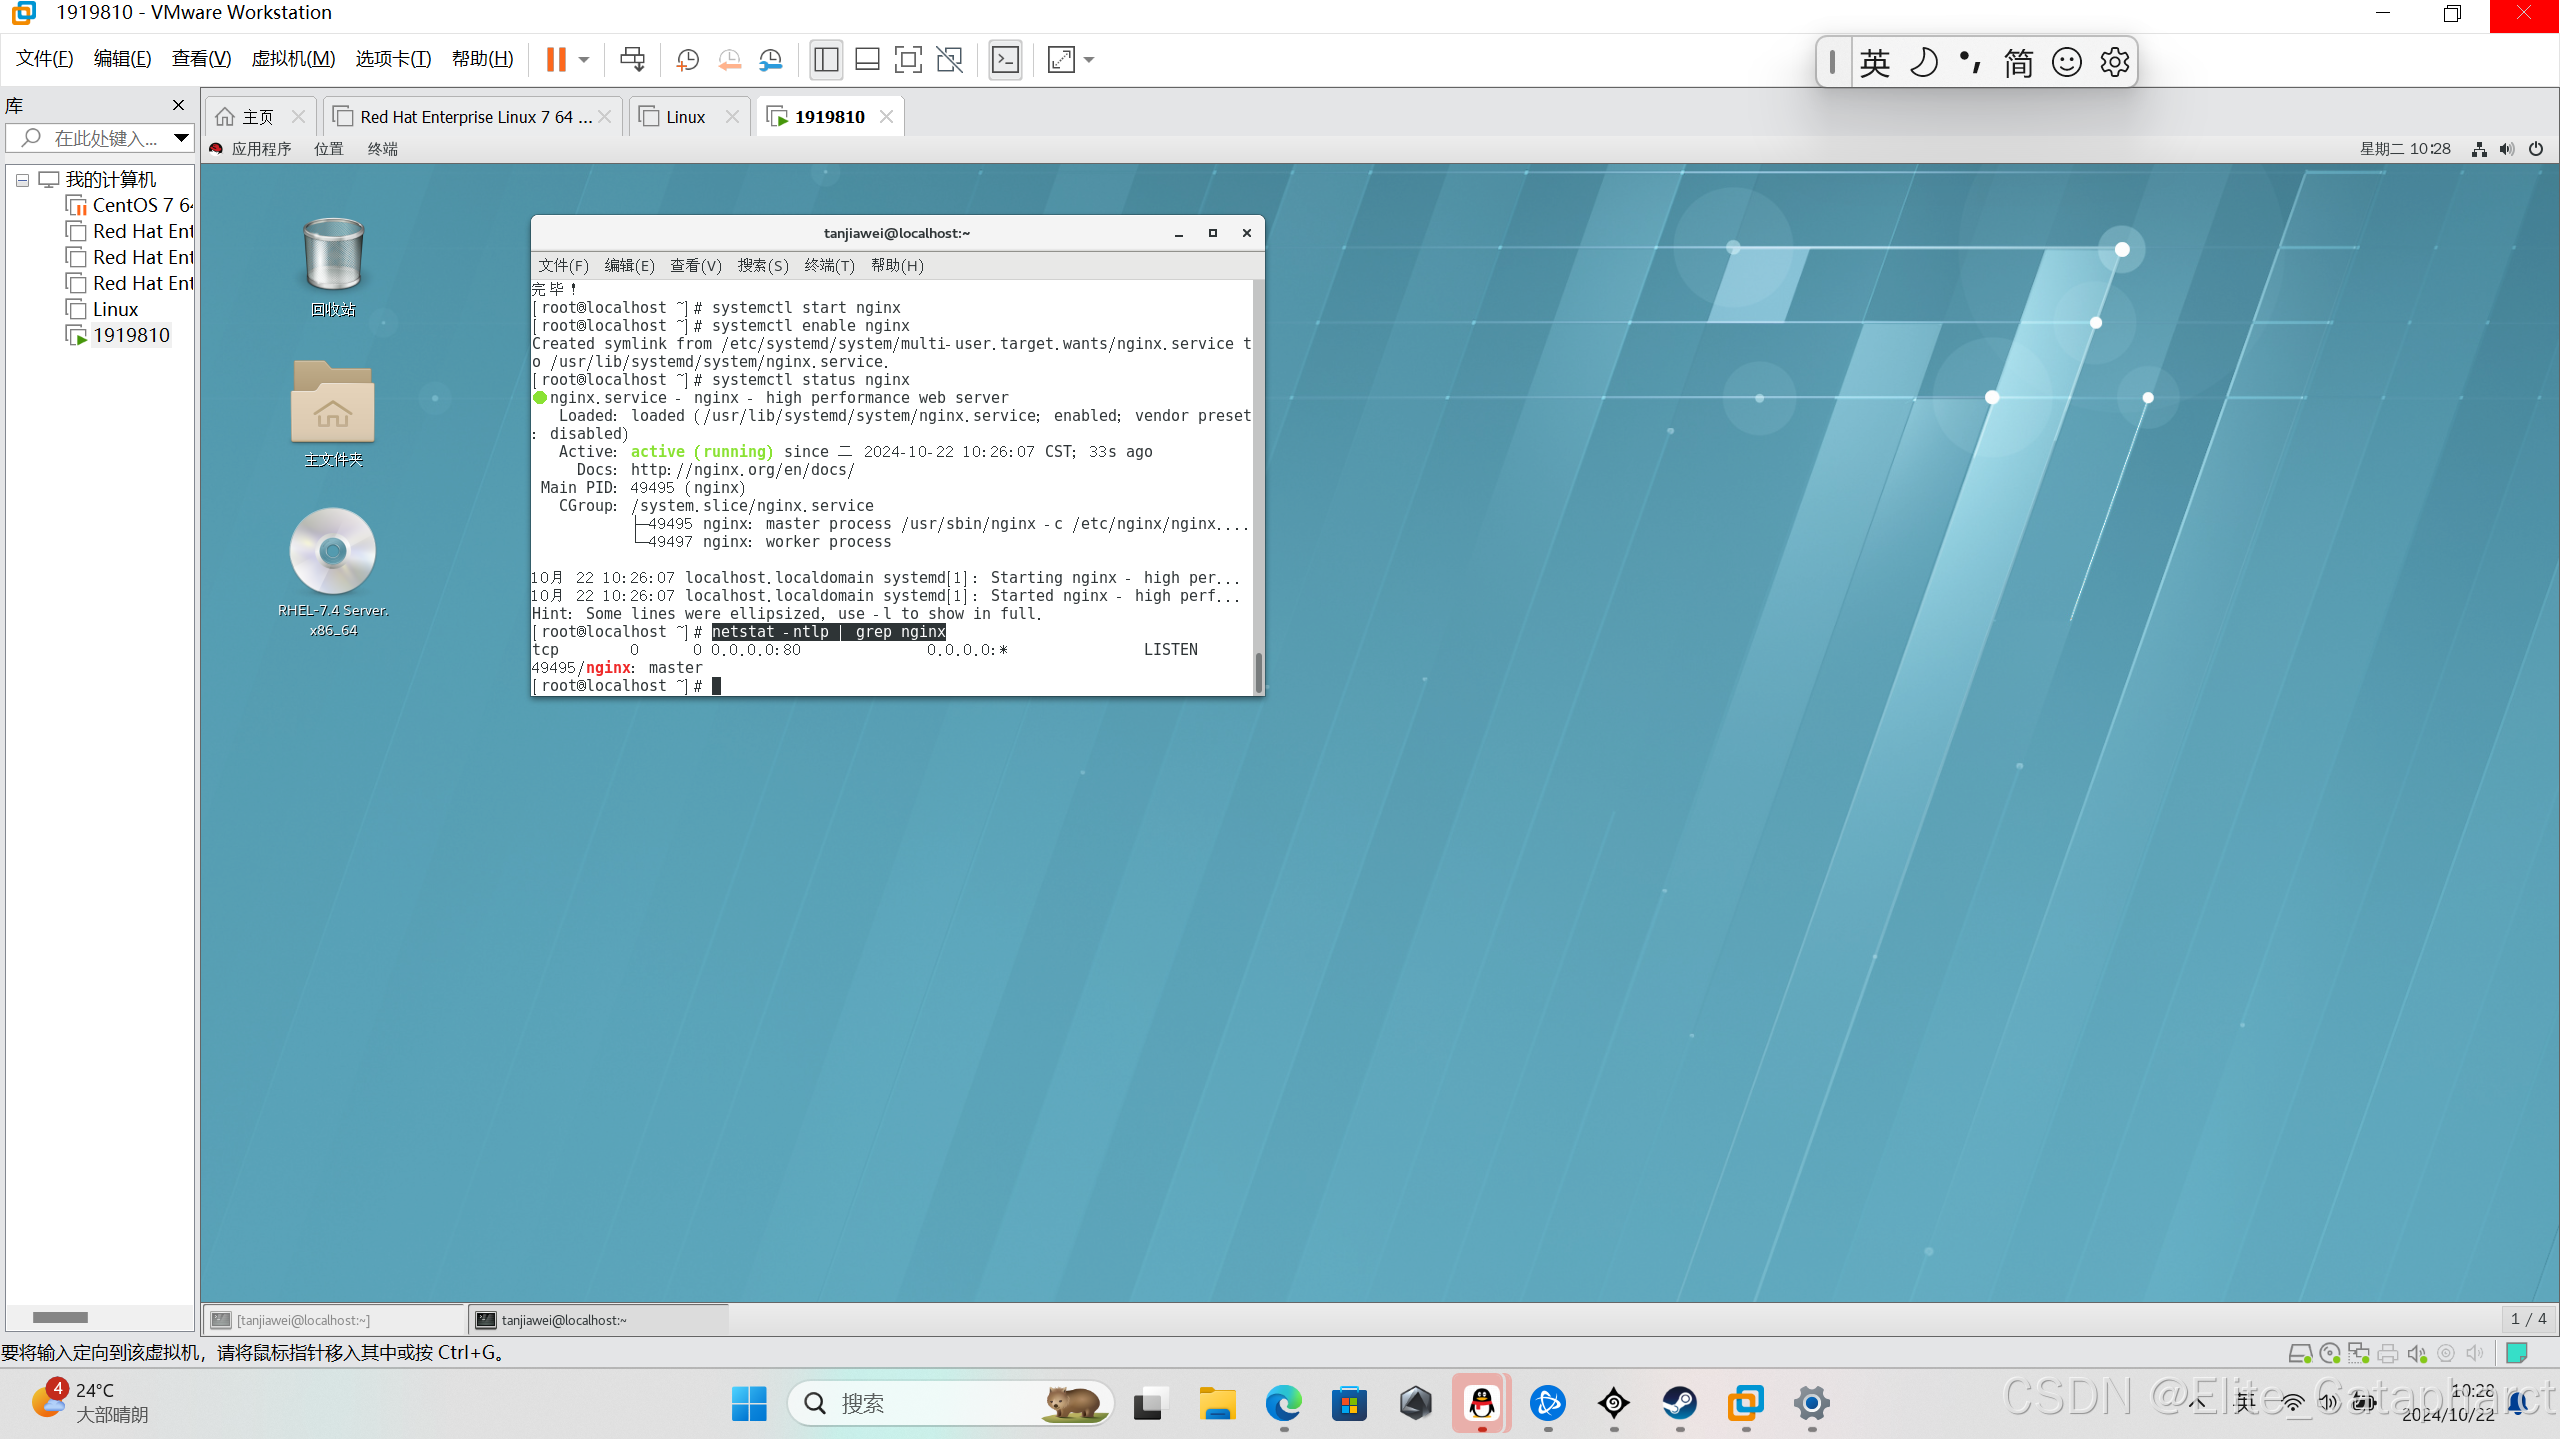Open the library search dropdown arrow
Viewport: 2560px width, 1439px height.
pyautogui.click(x=181, y=138)
